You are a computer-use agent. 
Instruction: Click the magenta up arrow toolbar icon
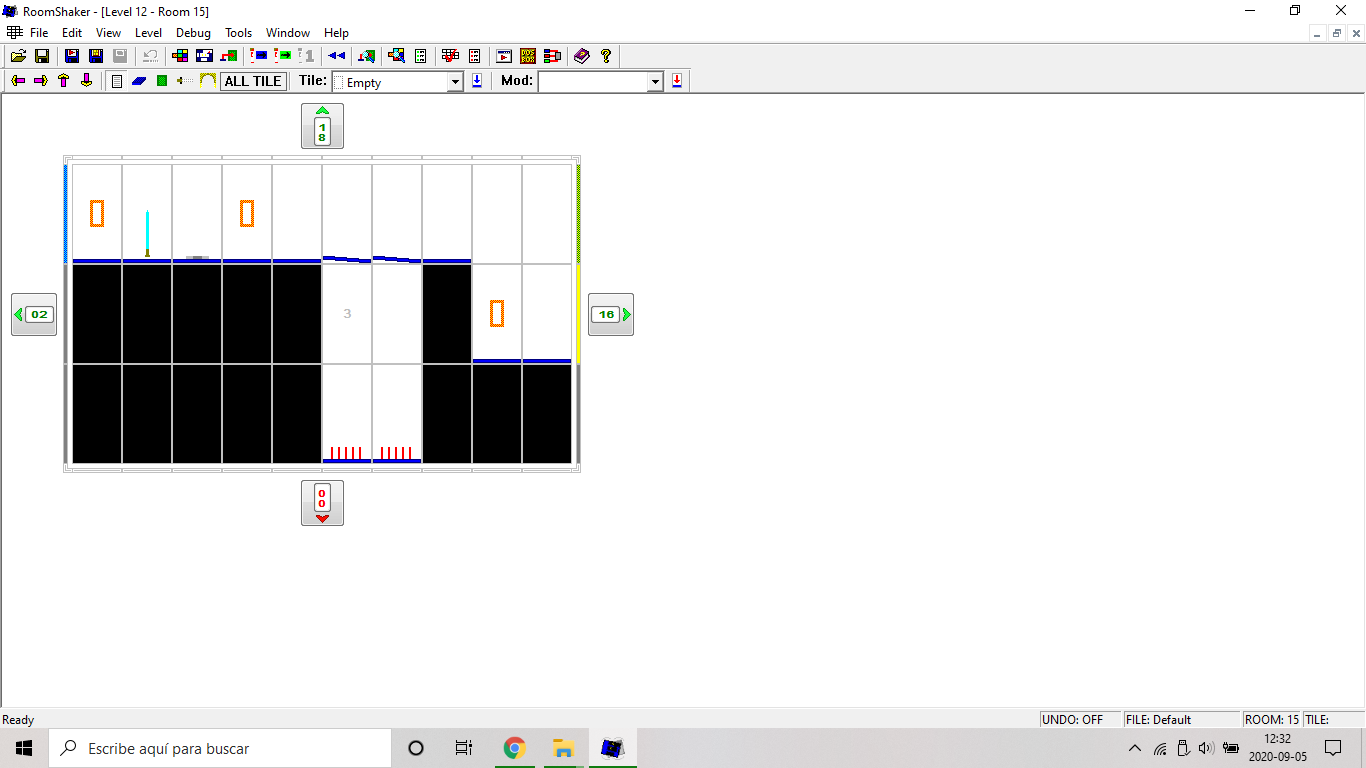pos(63,81)
